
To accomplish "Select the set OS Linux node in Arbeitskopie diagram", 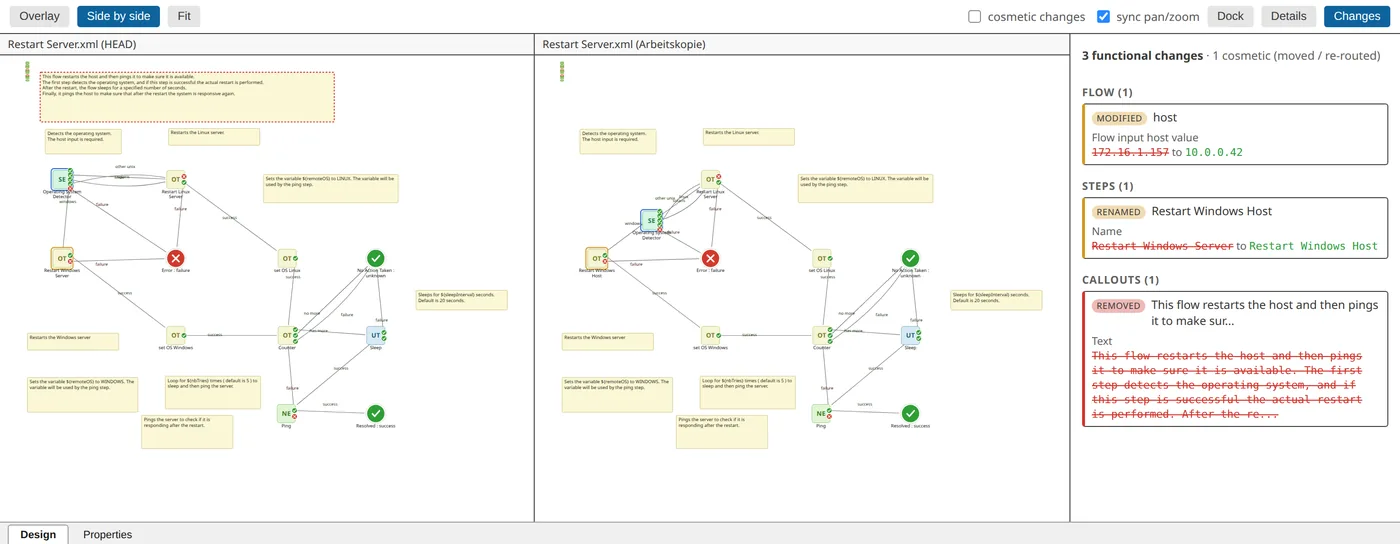I will pos(822,258).
